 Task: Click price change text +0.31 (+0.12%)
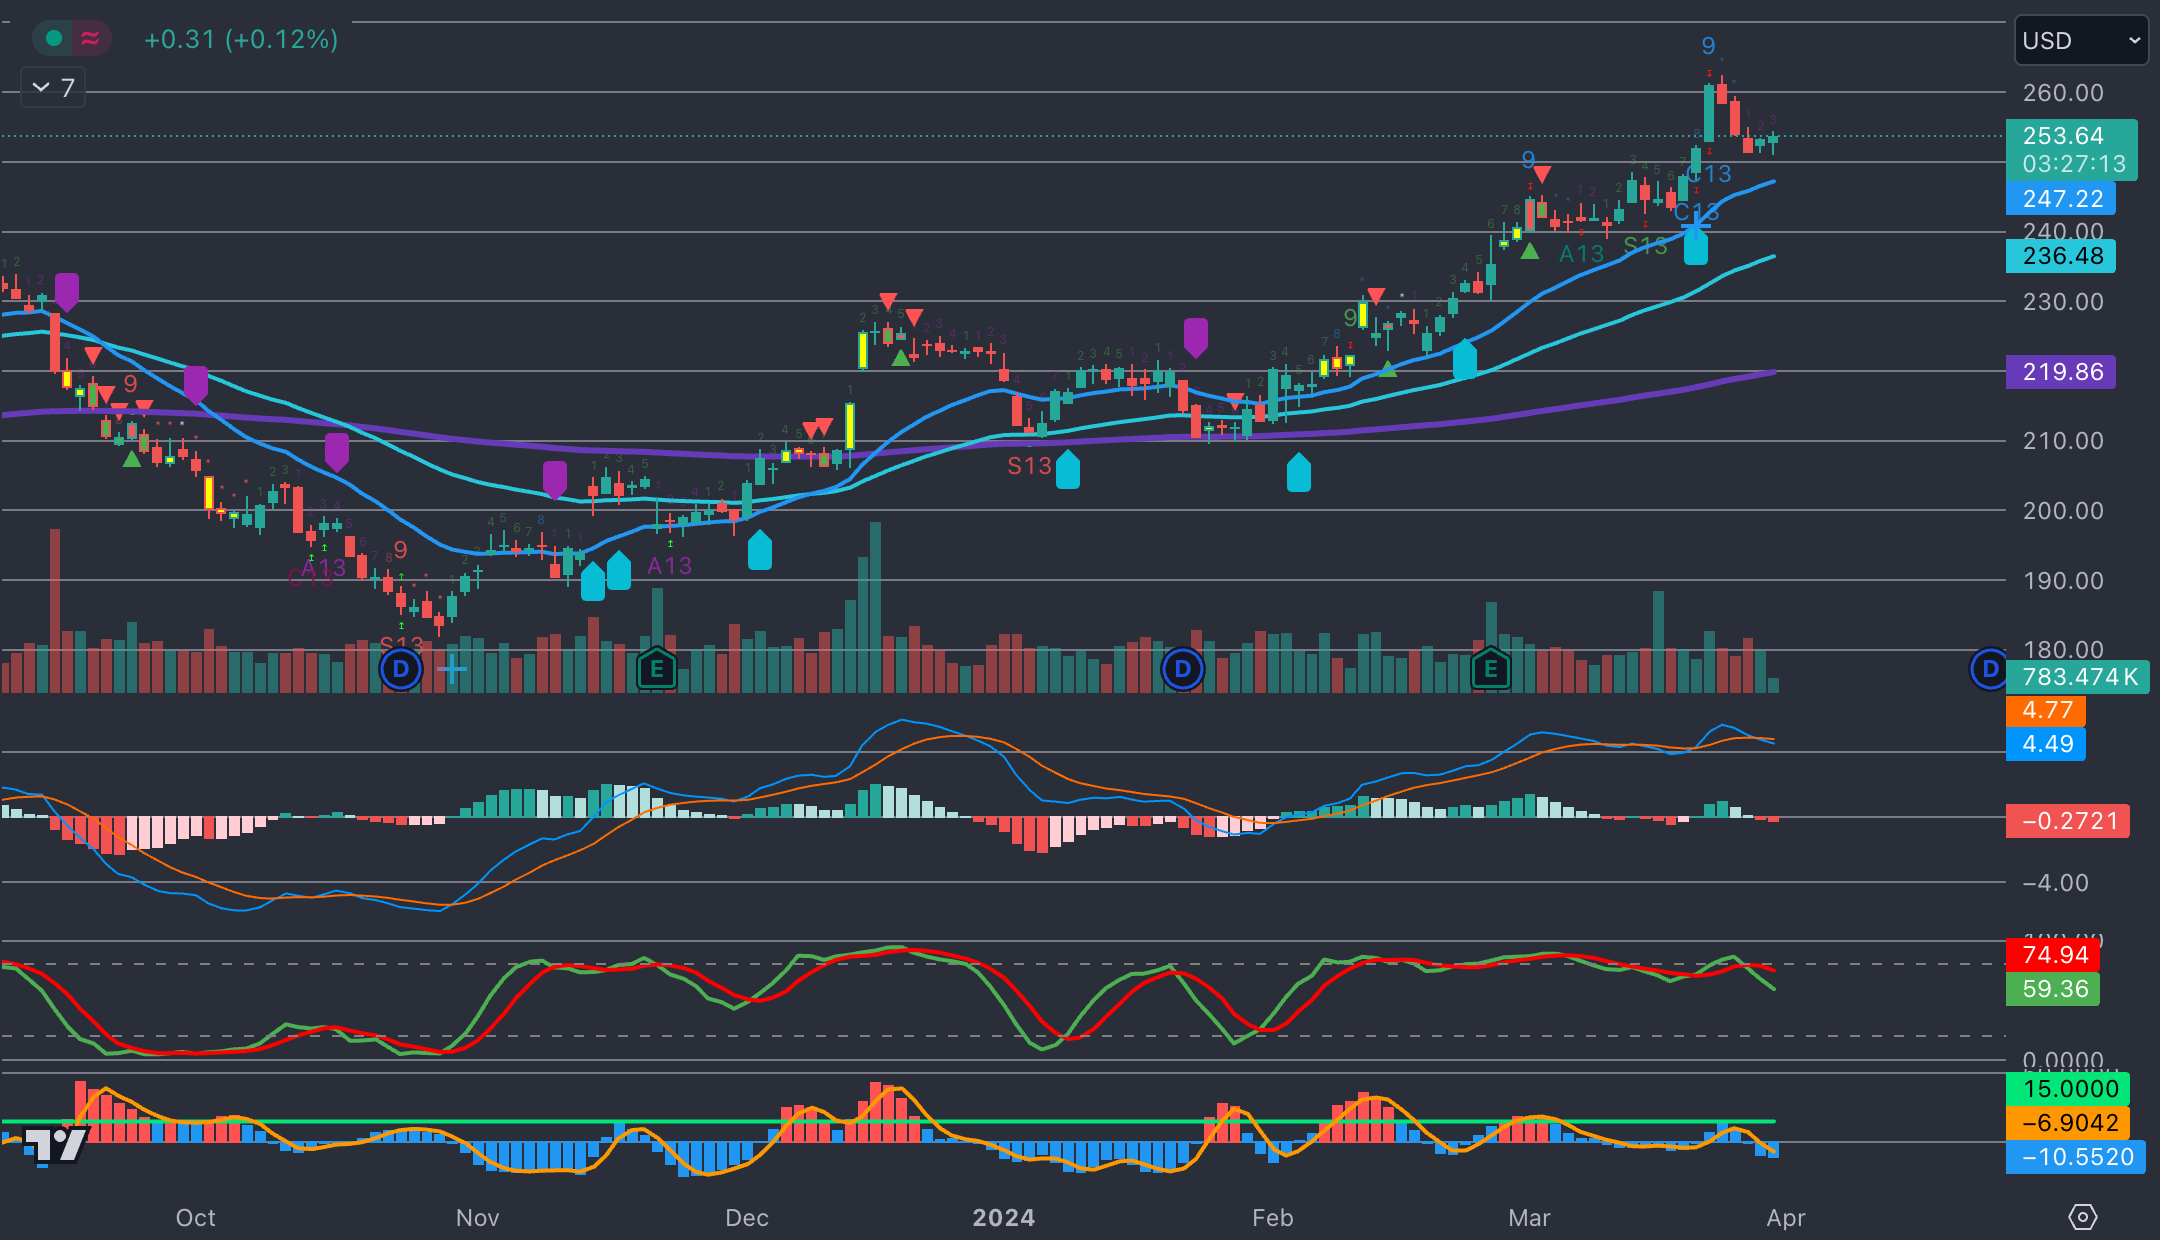[241, 39]
